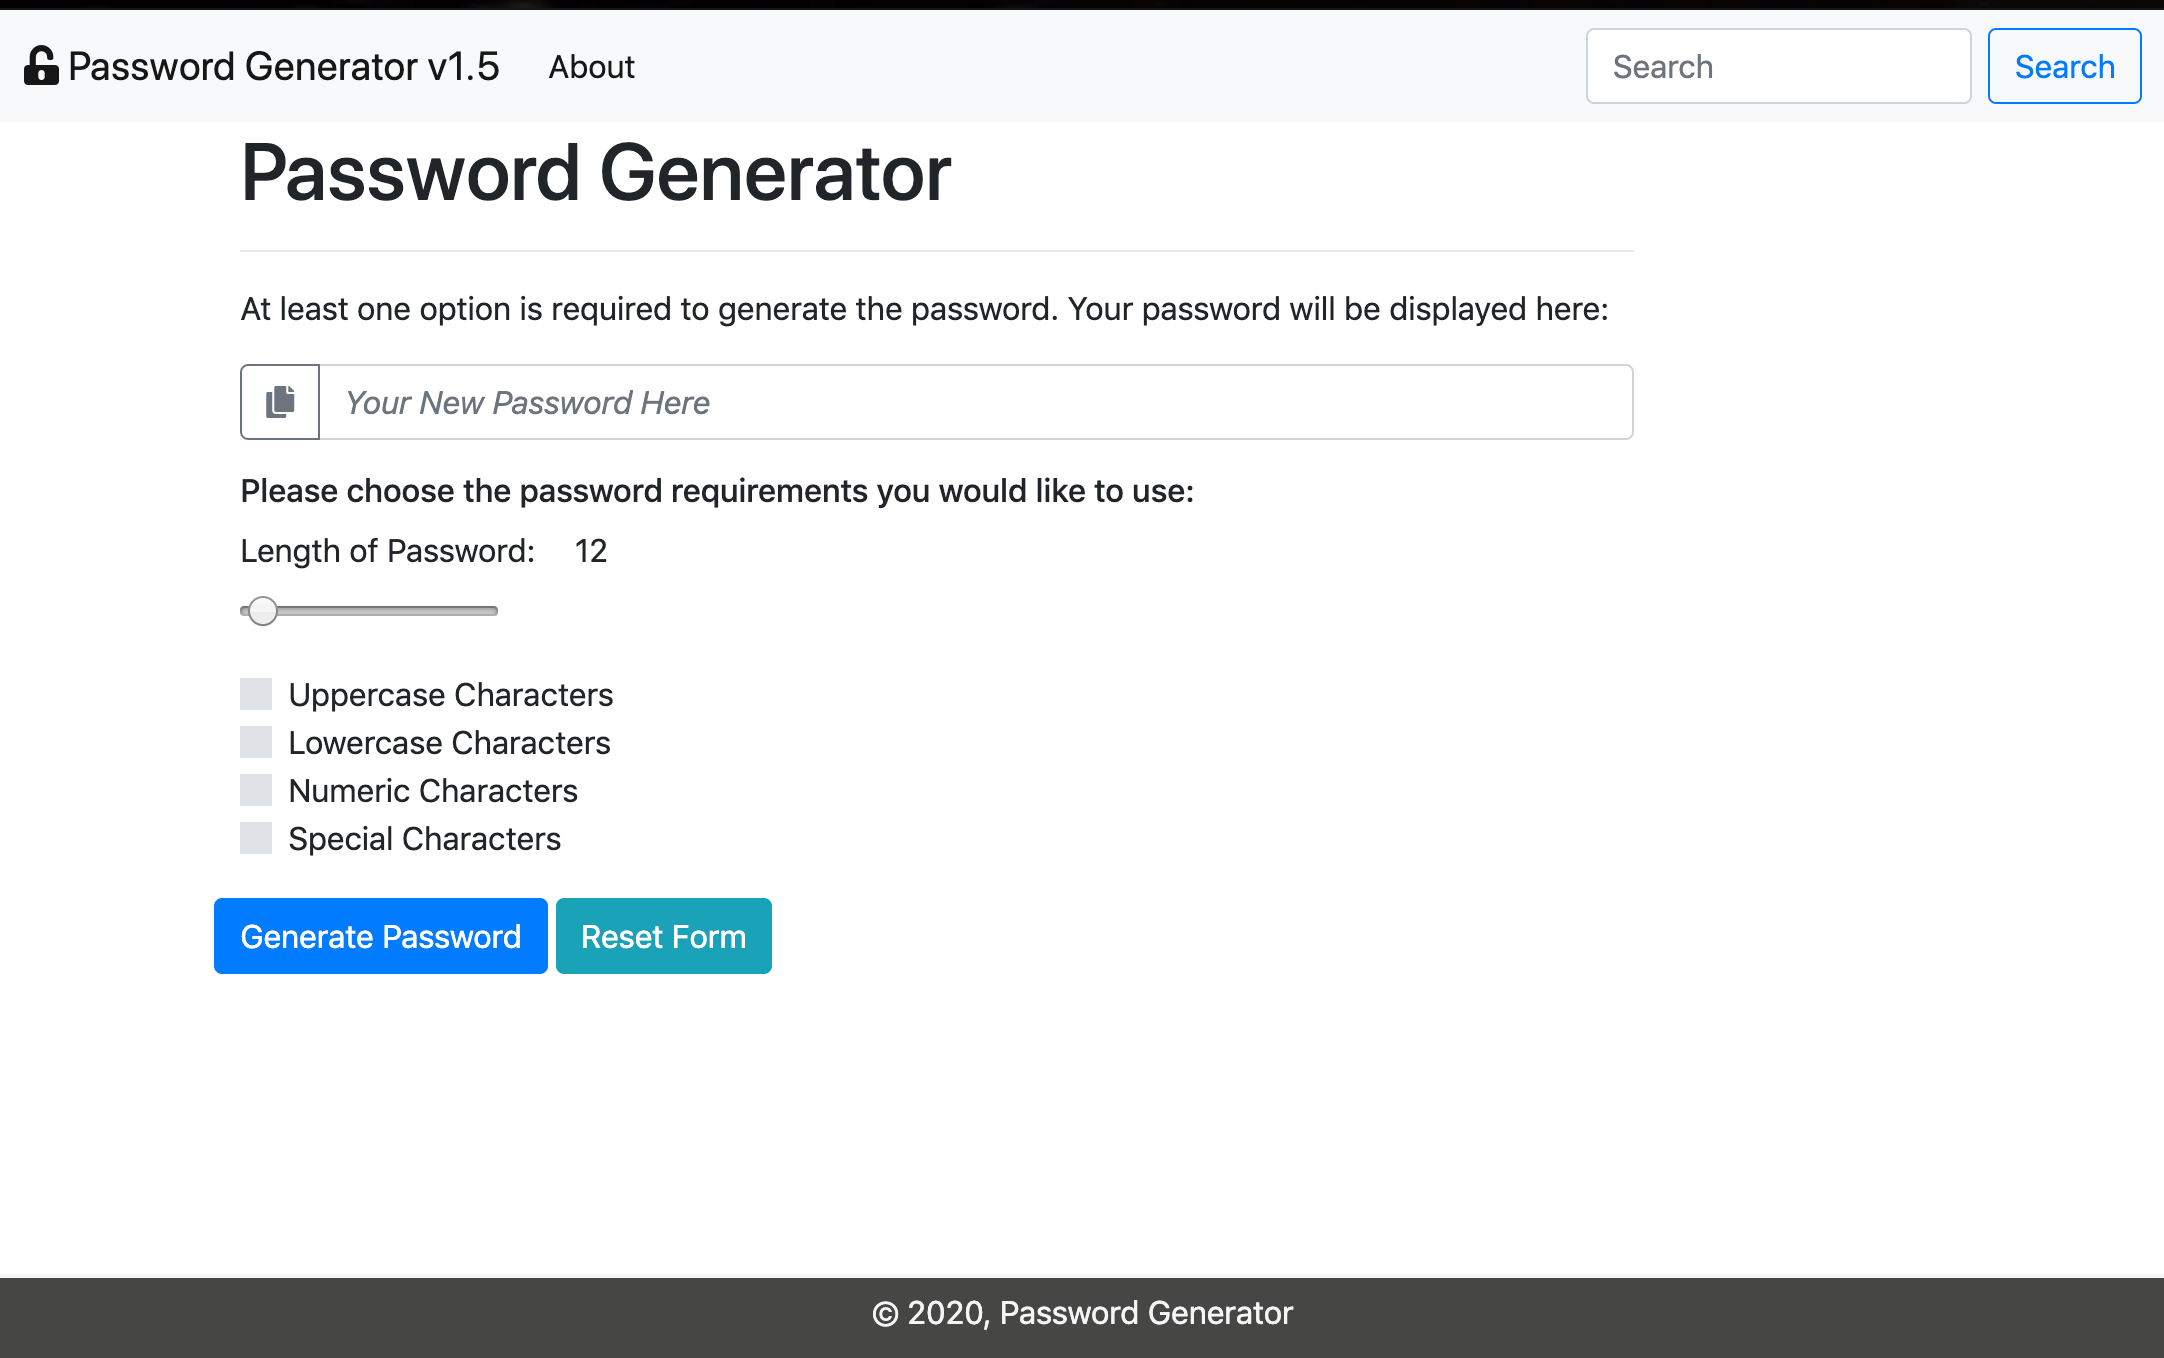
Task: Click the copyright footer text
Action: pyautogui.click(x=1081, y=1312)
